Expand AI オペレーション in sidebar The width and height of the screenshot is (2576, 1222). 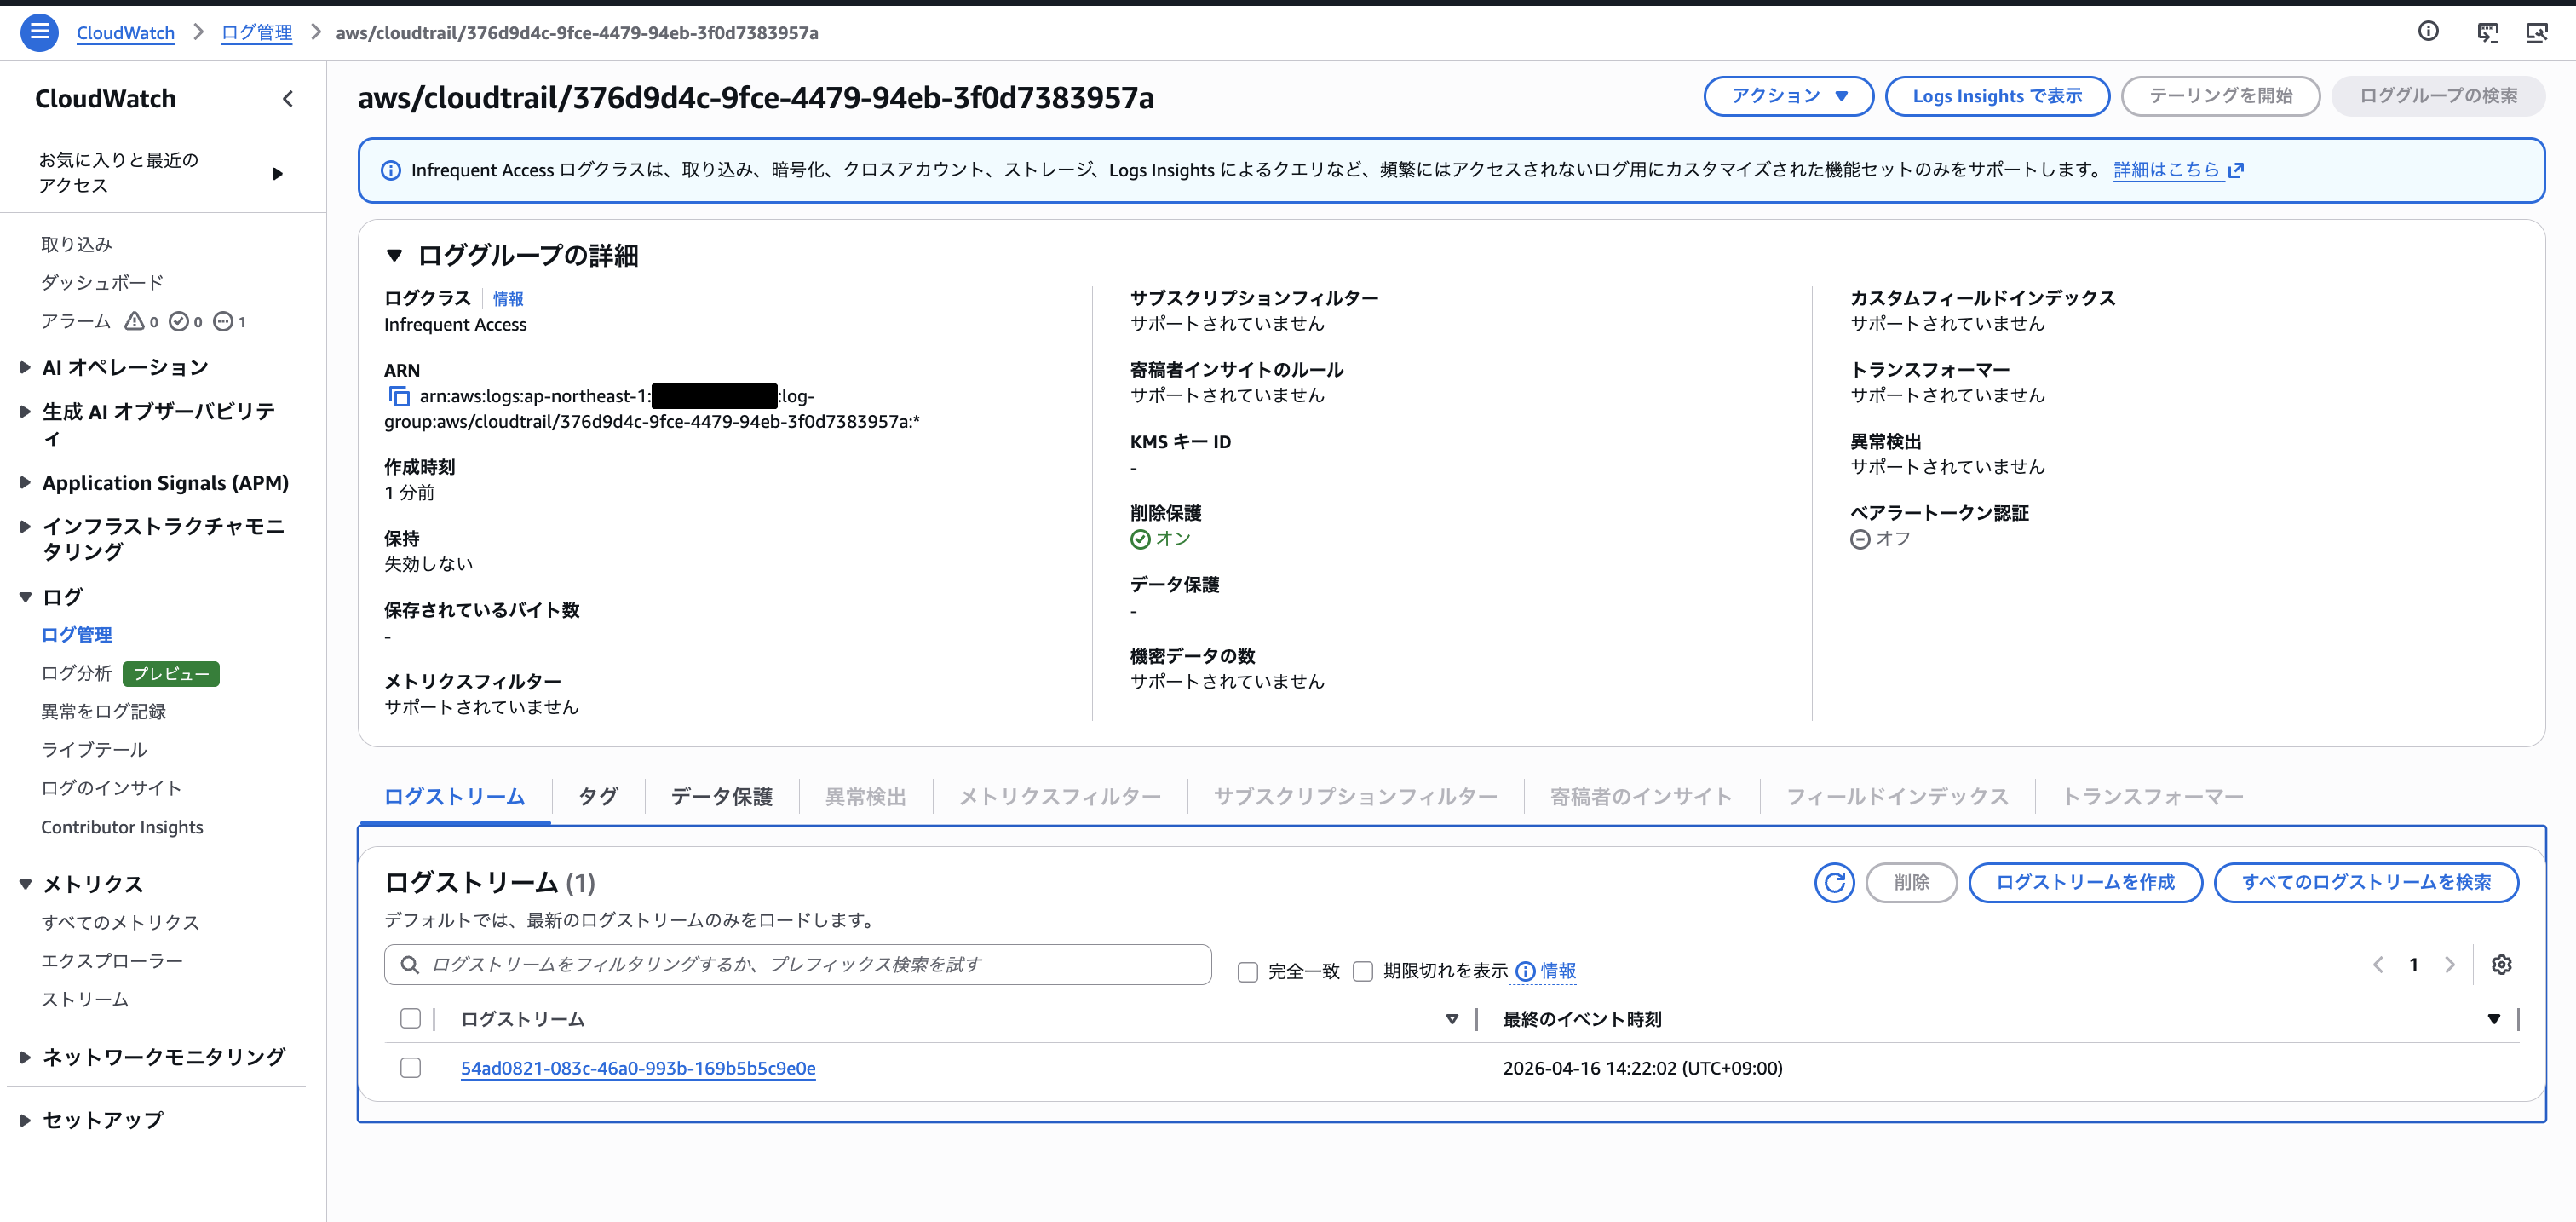click(26, 368)
